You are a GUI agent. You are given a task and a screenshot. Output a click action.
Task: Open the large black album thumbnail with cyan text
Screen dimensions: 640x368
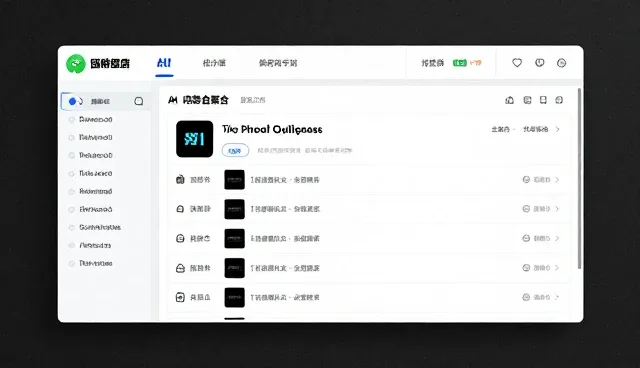pyautogui.click(x=194, y=139)
